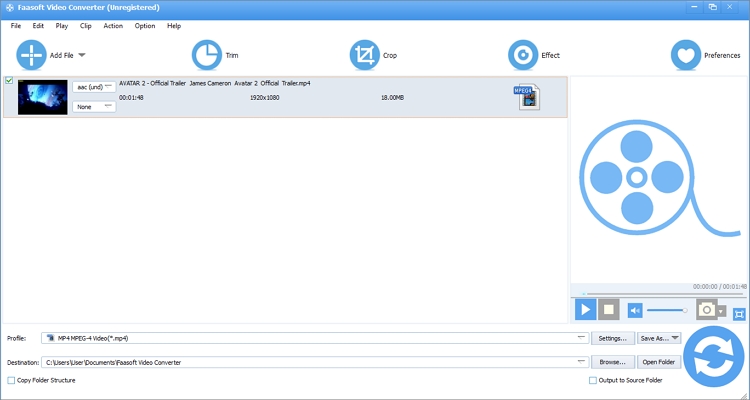Select the AVATAR 2 video thumbnail
Image resolution: width=750 pixels, height=400 pixels.
click(x=43, y=97)
